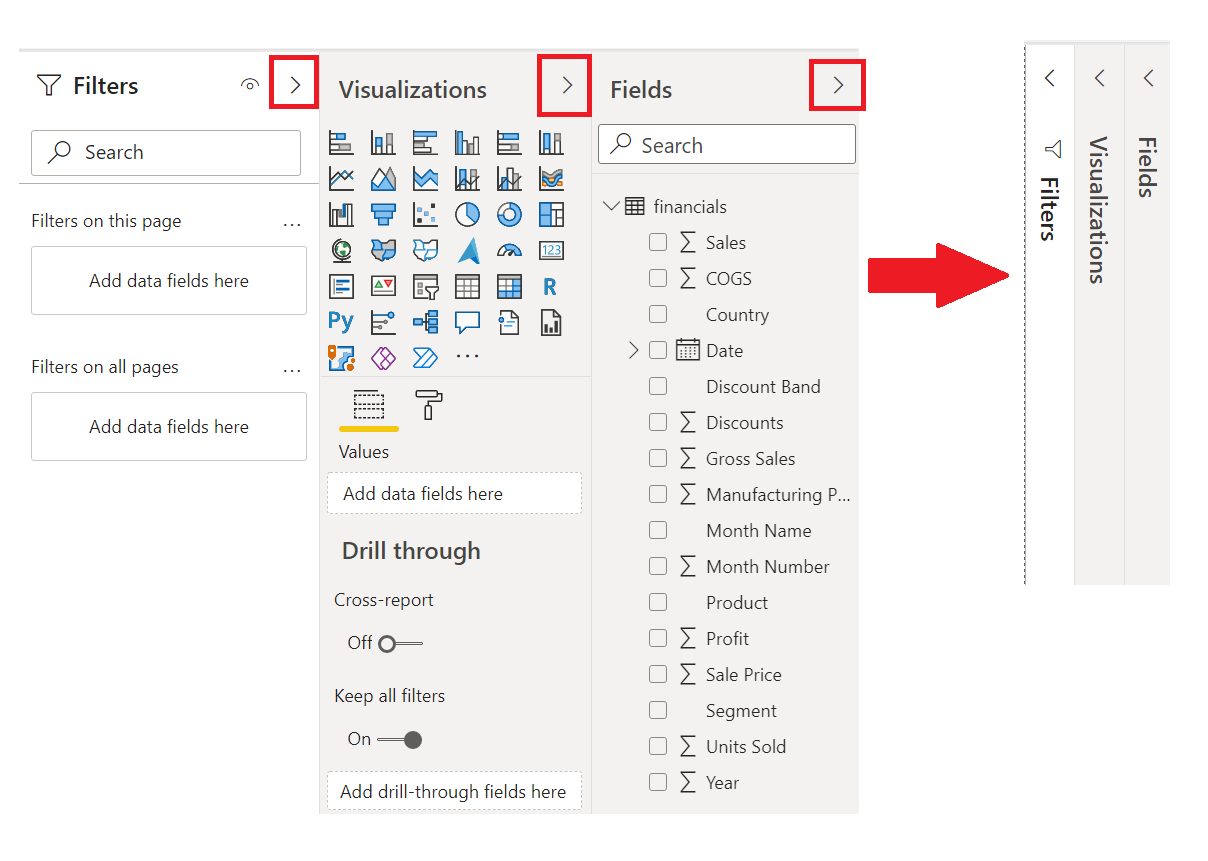
Task: Collapse the Visualizations pane chevron
Action: (x=567, y=86)
